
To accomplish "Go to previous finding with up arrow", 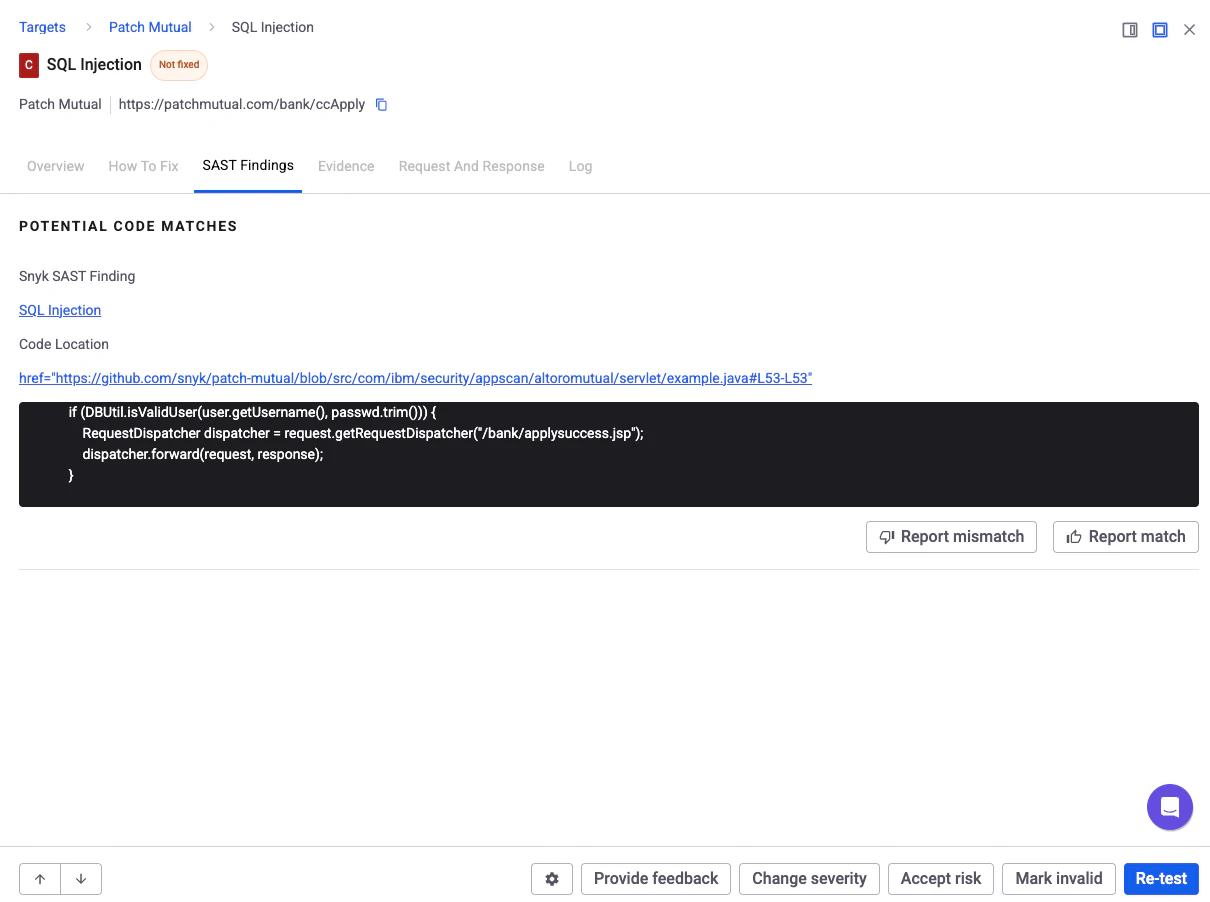I will click(40, 879).
